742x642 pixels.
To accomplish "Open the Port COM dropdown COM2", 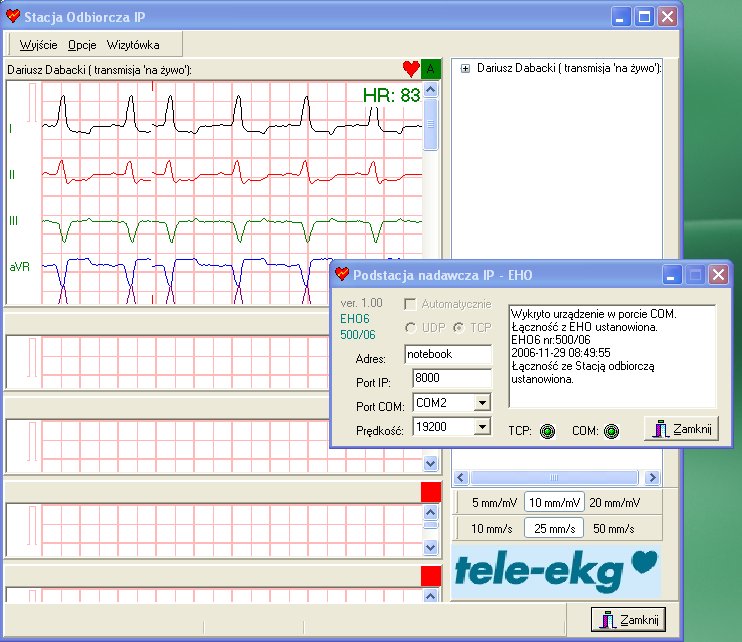I will pos(482,403).
